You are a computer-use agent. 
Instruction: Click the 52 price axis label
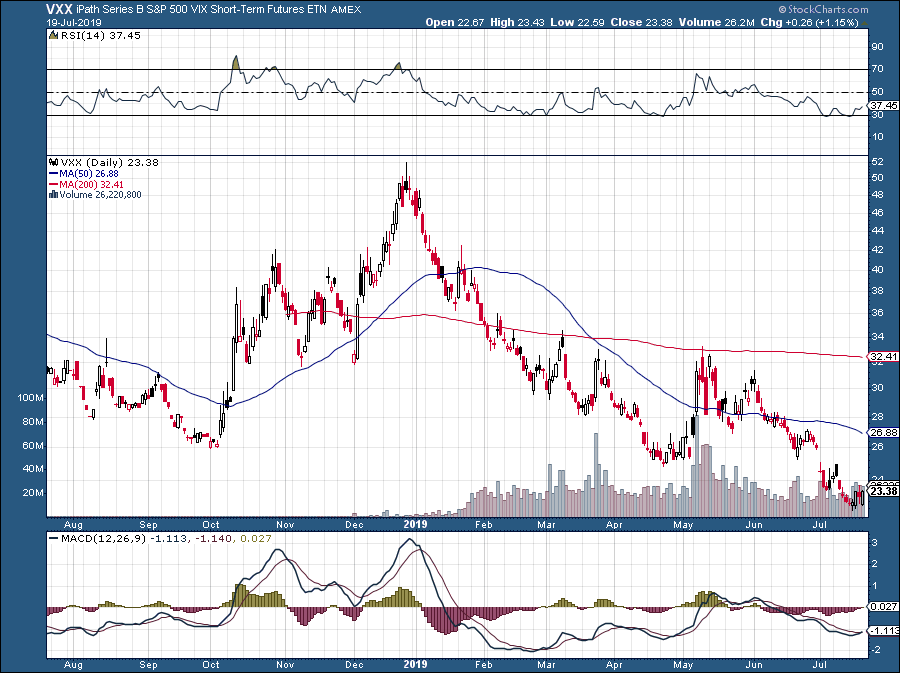tap(878, 162)
